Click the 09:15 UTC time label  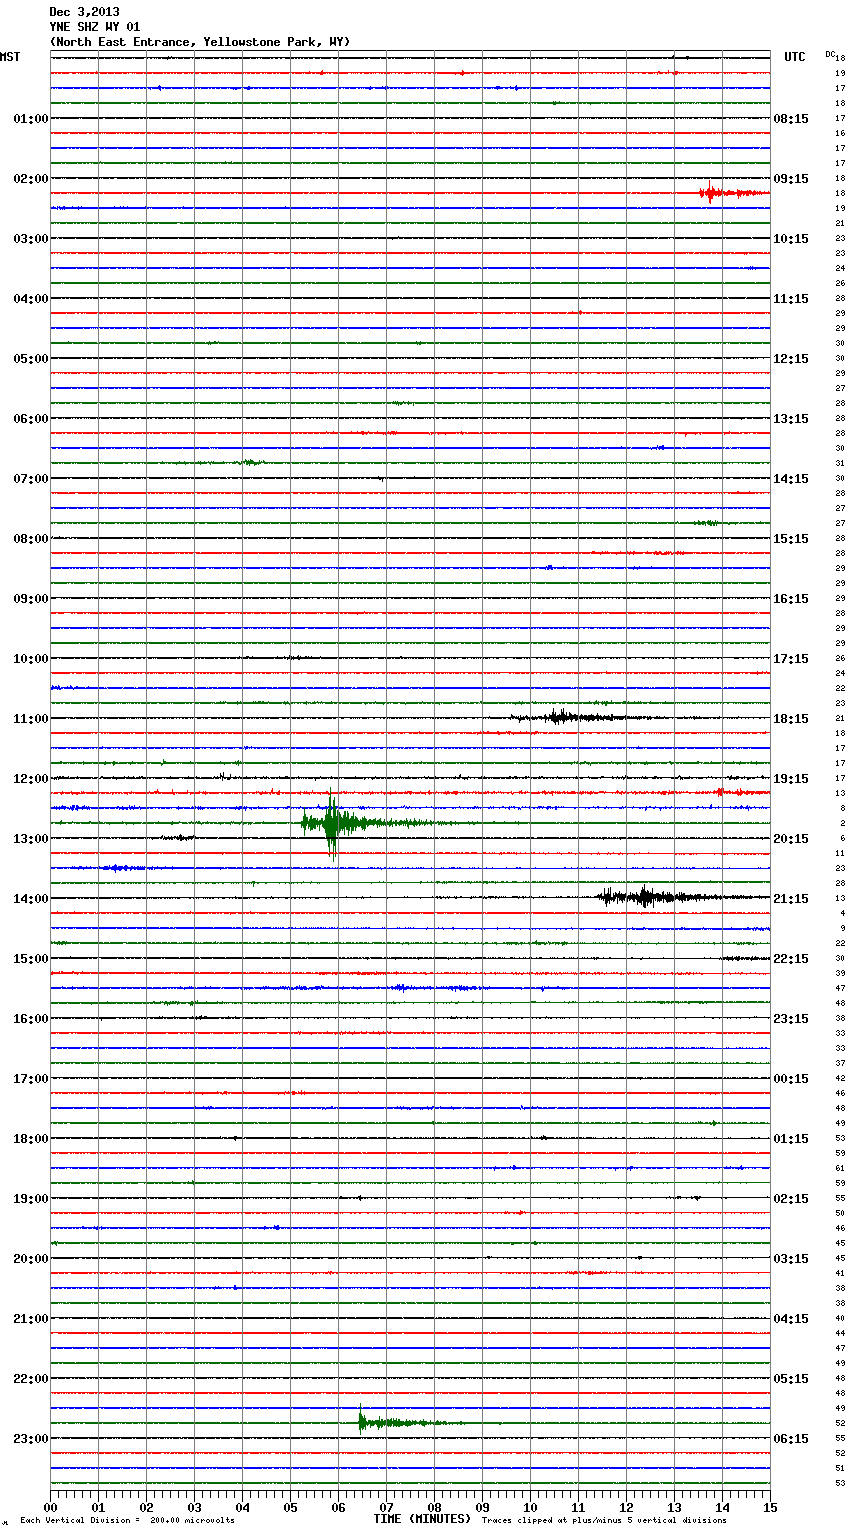click(x=791, y=179)
